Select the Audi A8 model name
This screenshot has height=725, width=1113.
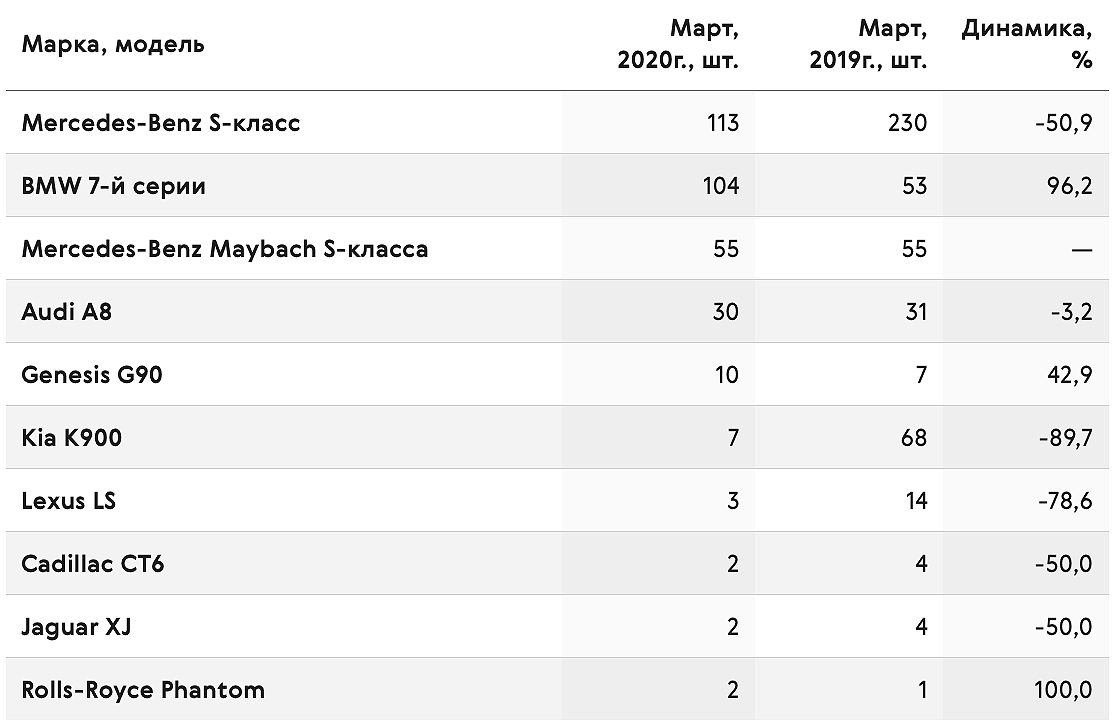point(67,312)
